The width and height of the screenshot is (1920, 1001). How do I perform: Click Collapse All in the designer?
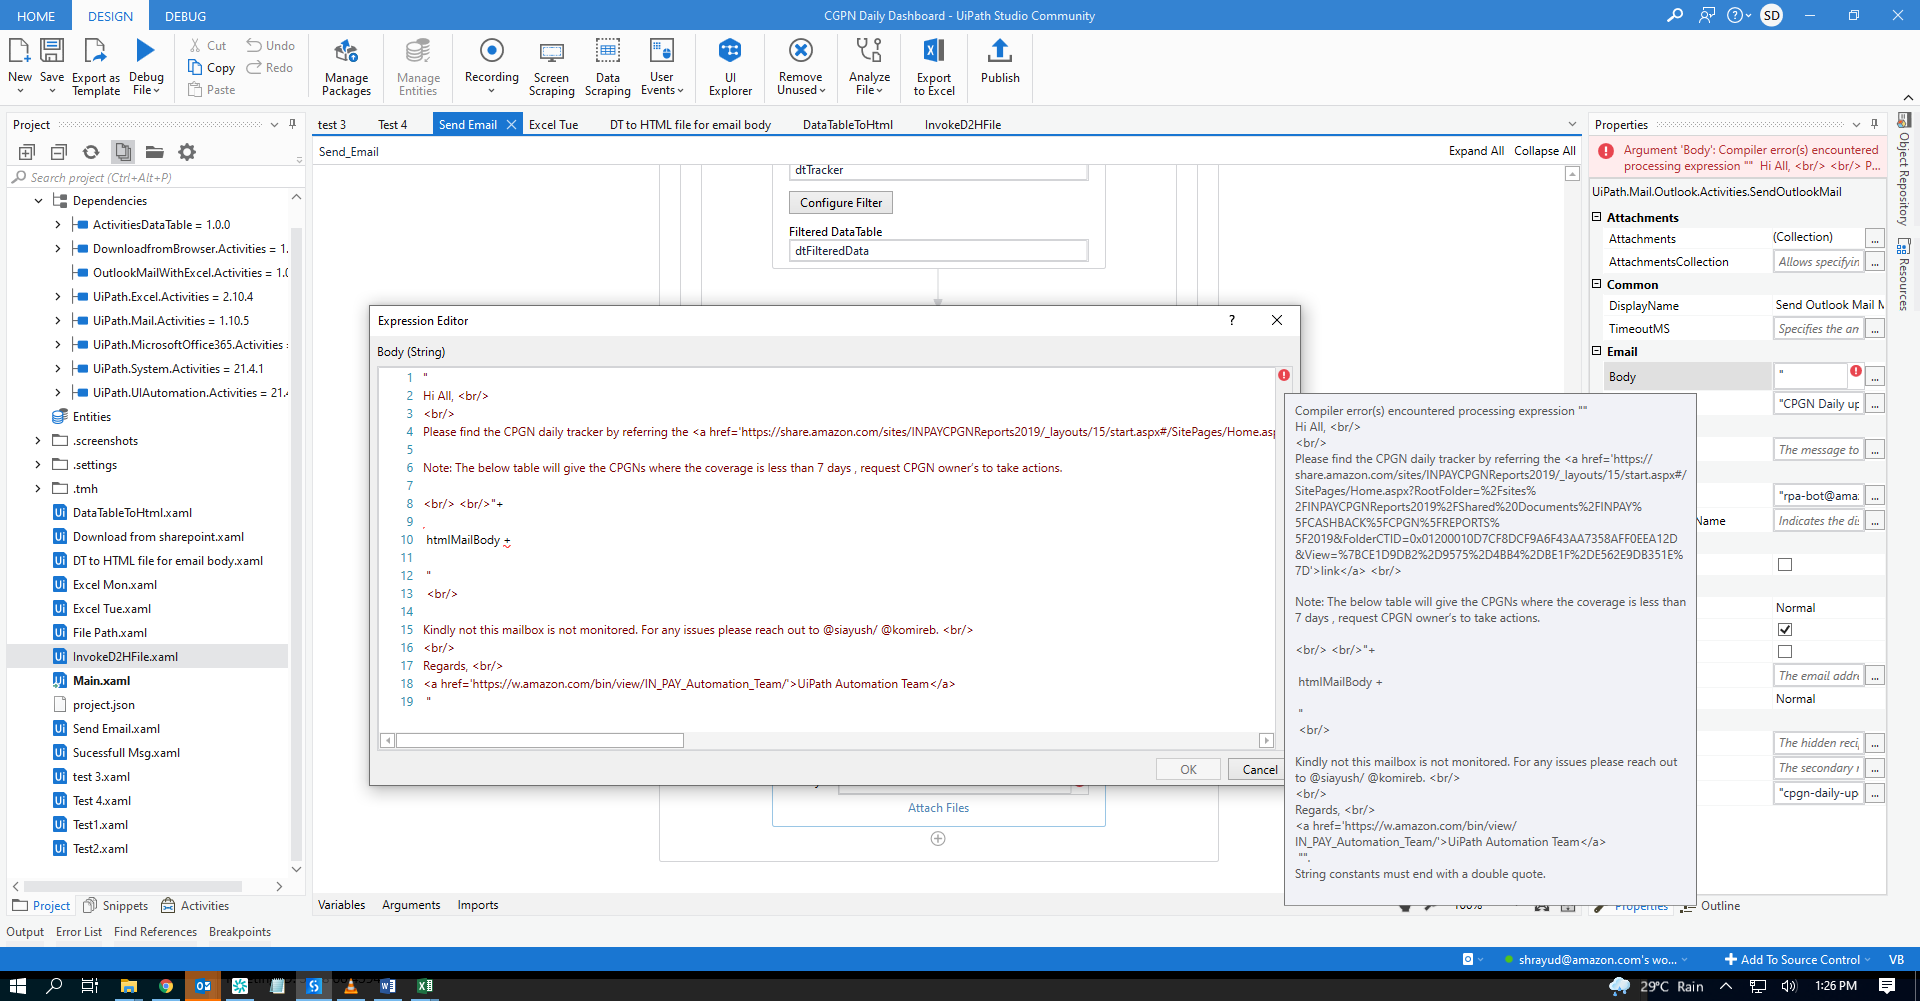tap(1545, 151)
